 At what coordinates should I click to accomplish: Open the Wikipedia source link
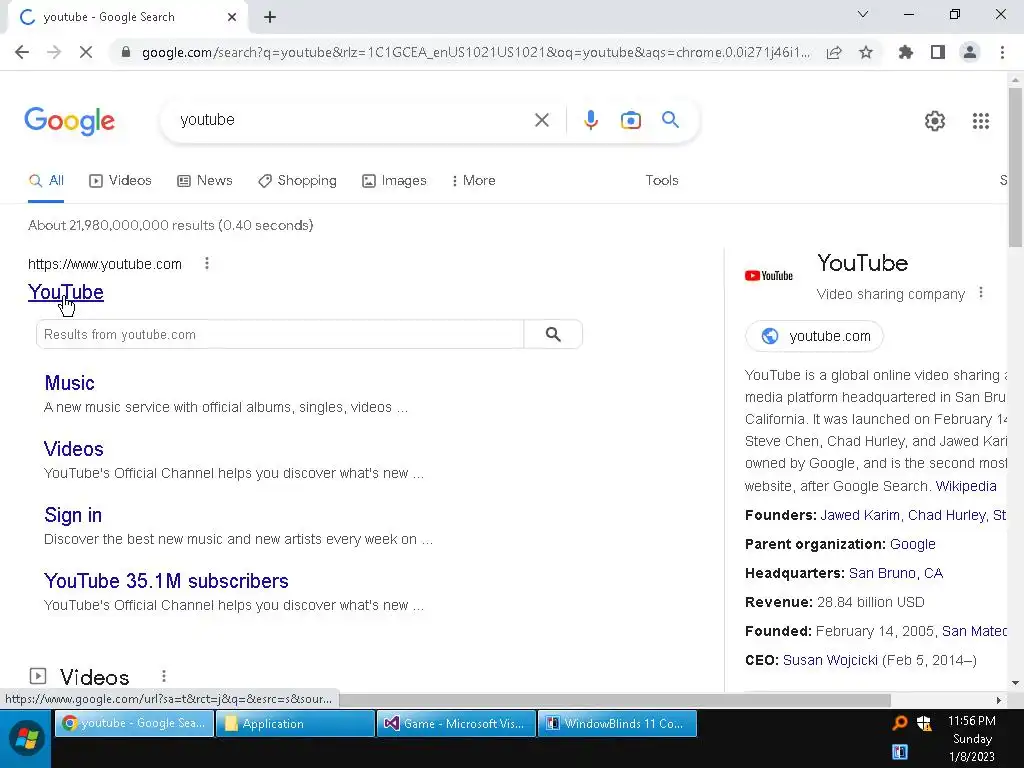966,486
